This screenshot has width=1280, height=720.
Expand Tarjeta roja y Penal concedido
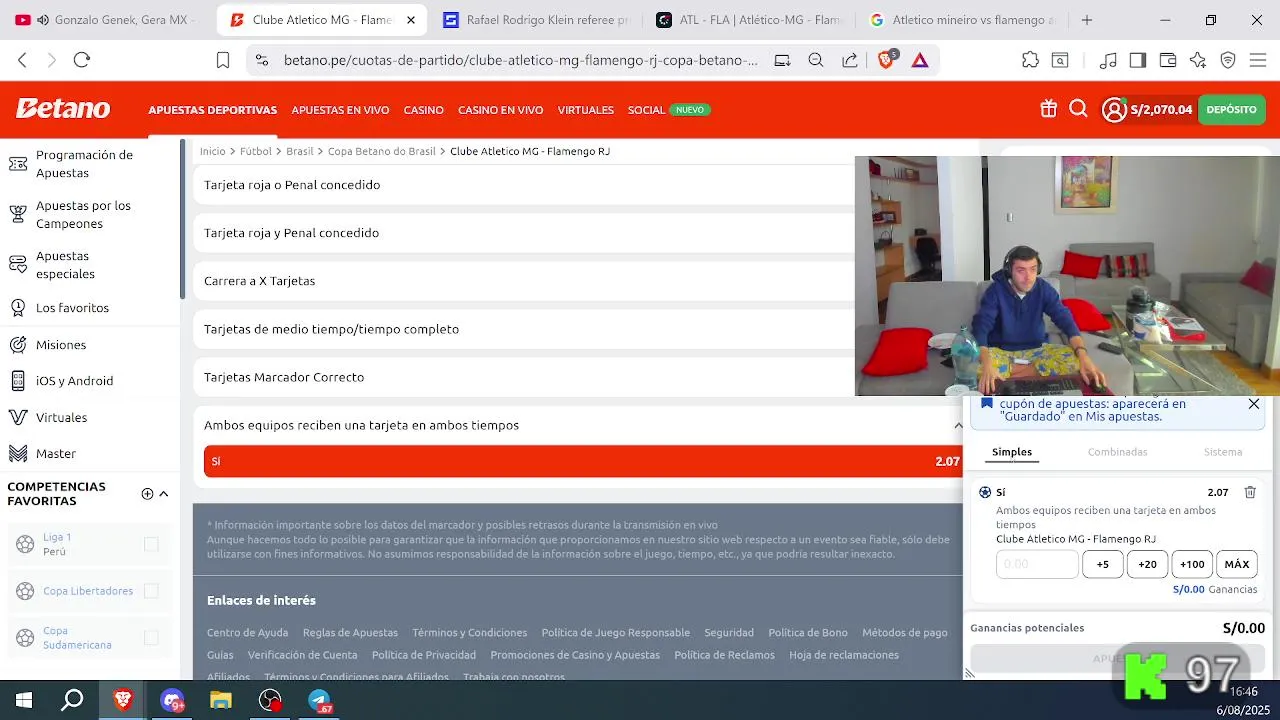click(524, 233)
